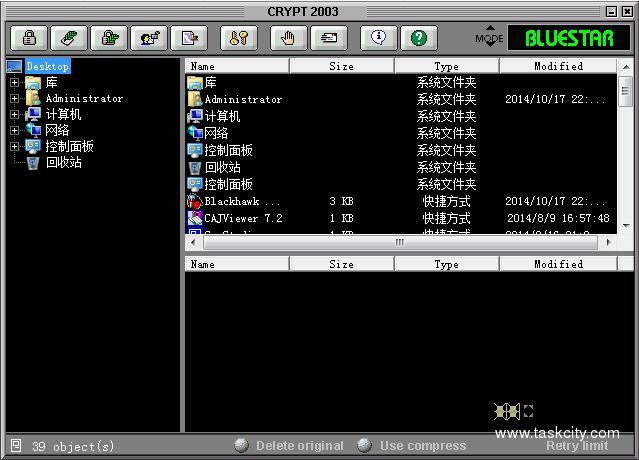Click the document export toolbar icon
Viewport: 639px width, 460px height.
[x=189, y=38]
